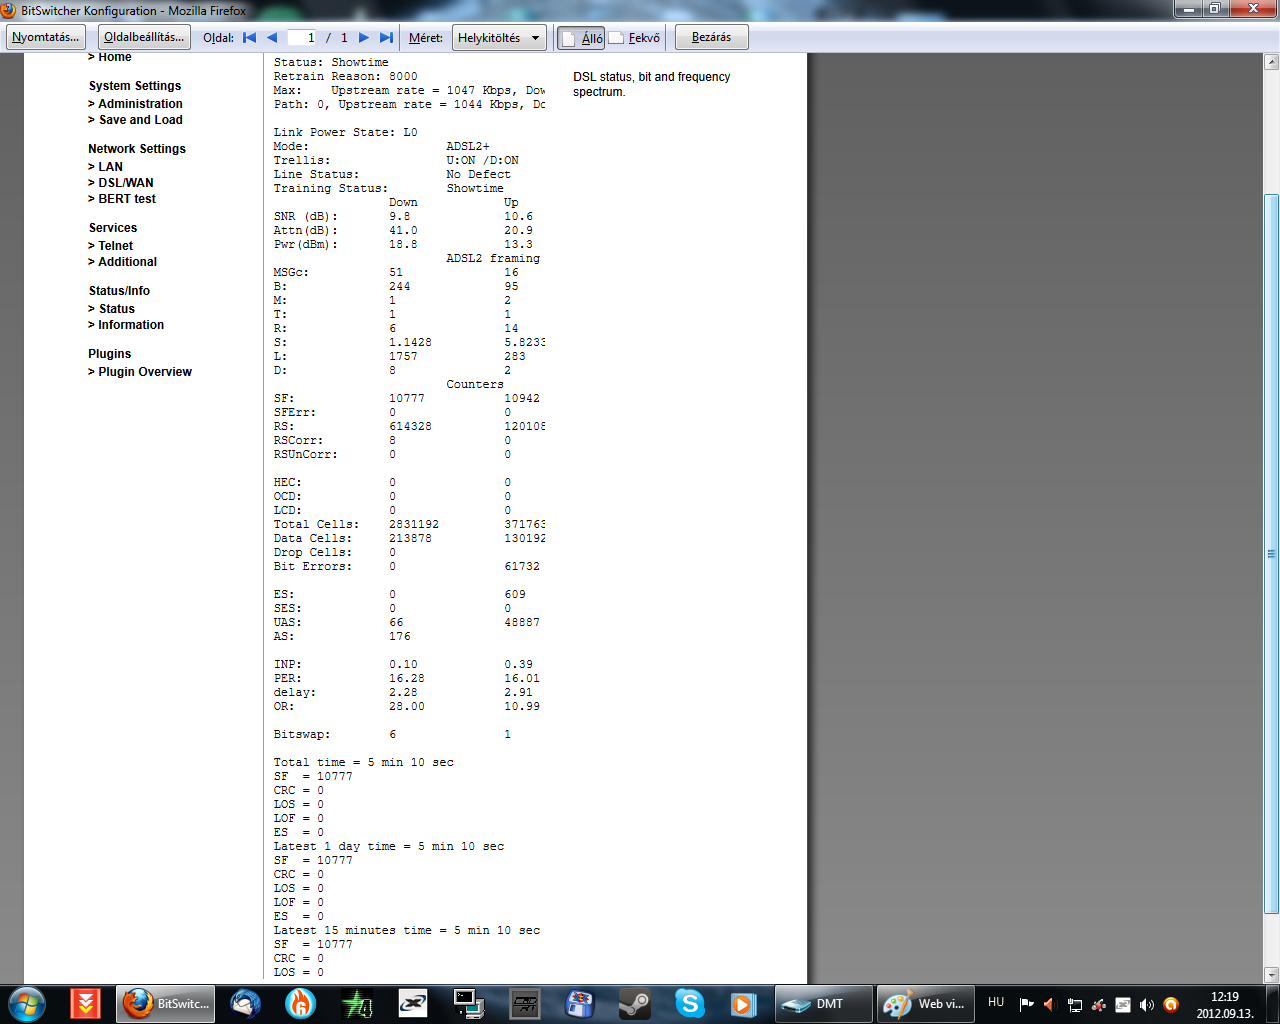Click the Administration link in the sidebar

[x=140, y=104]
